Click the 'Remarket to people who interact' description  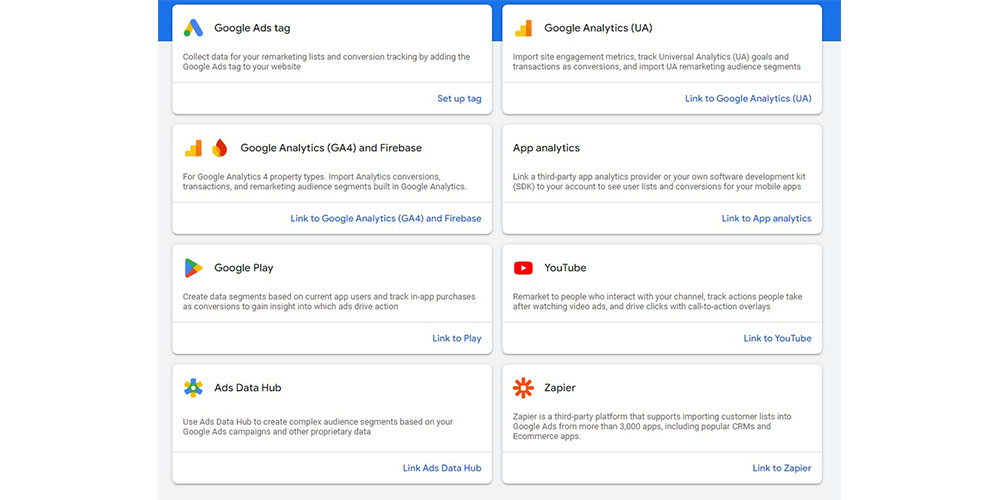click(658, 302)
